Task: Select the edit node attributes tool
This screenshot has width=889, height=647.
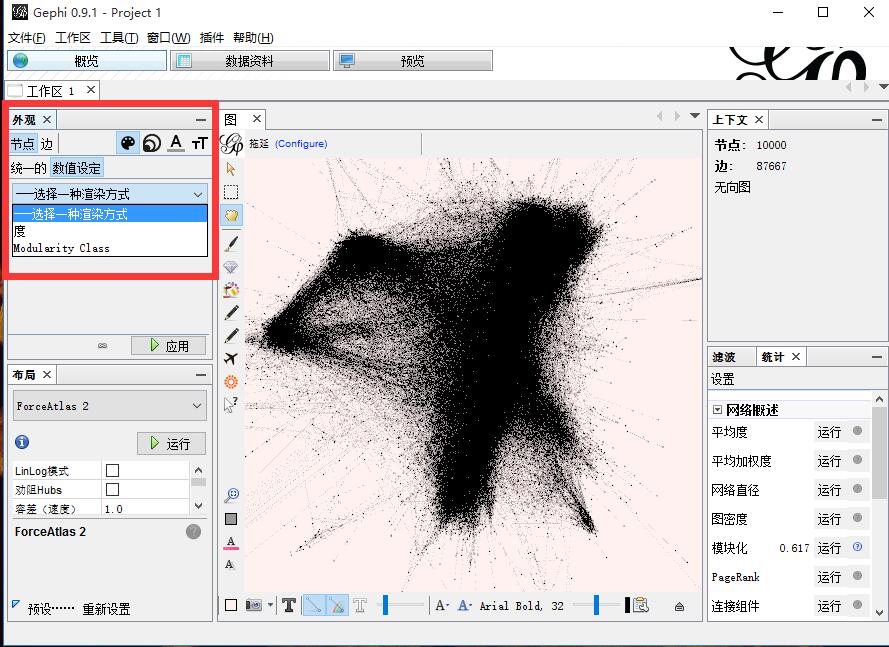Action: [x=231, y=404]
